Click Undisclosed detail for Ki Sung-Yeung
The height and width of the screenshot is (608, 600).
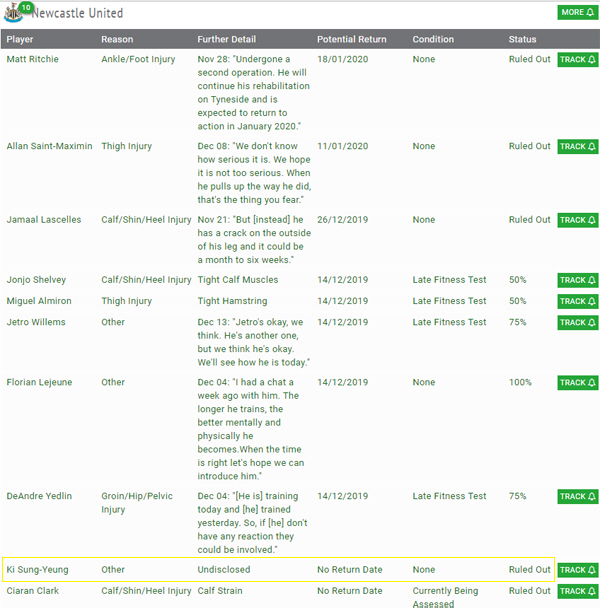(x=224, y=570)
